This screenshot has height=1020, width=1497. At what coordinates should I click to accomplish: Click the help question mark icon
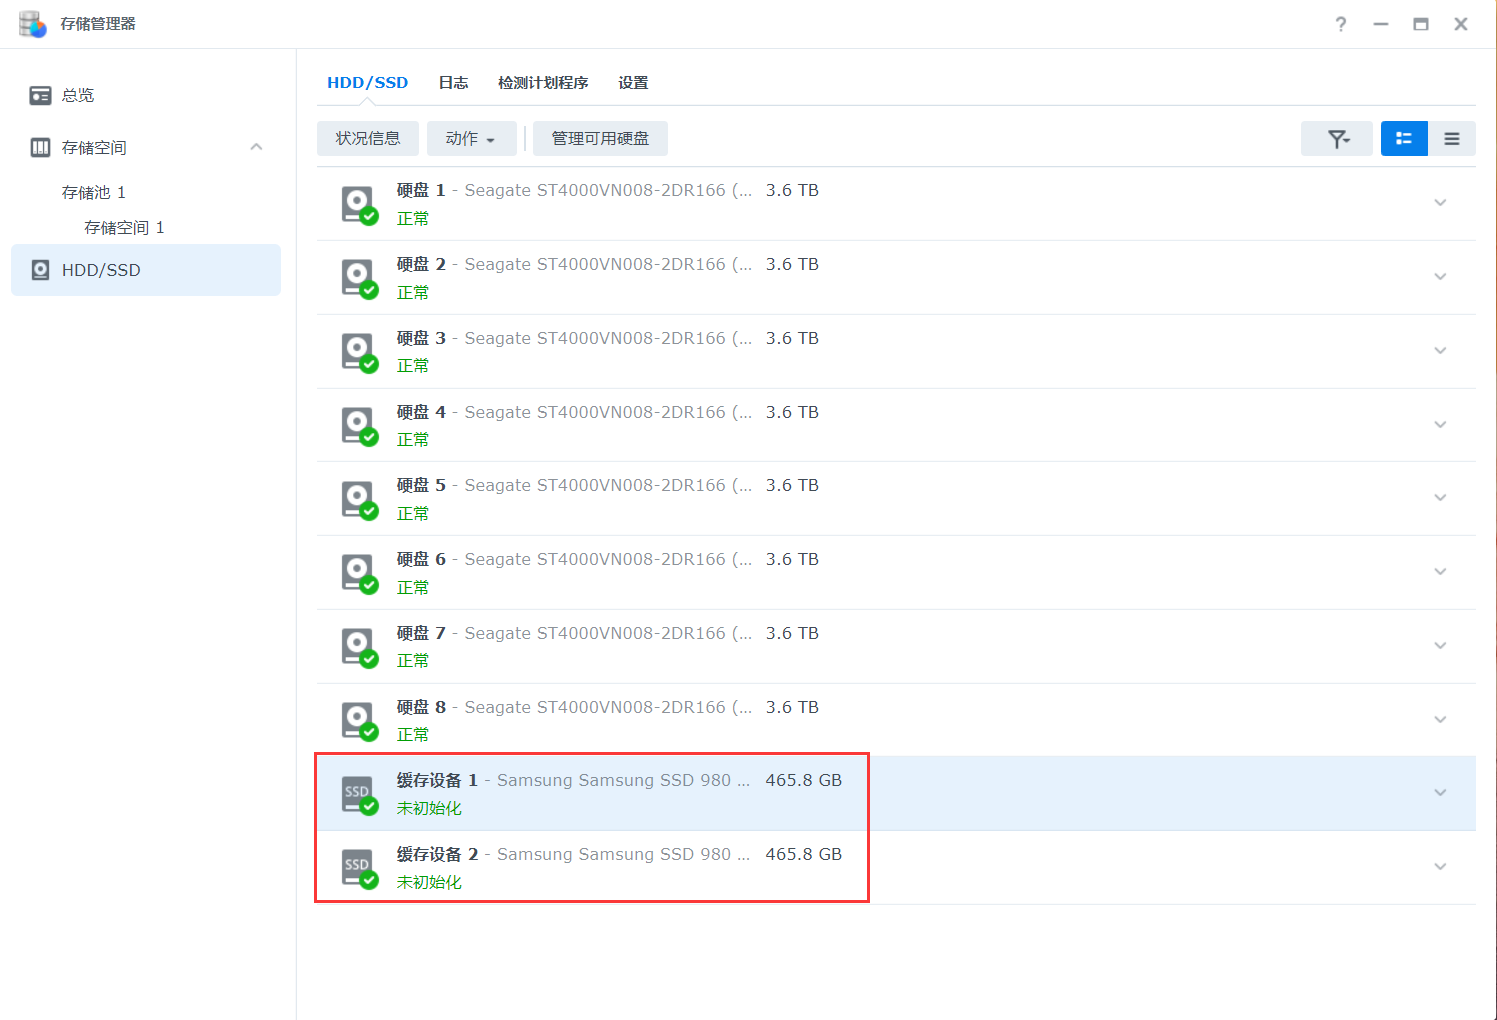tap(1340, 24)
